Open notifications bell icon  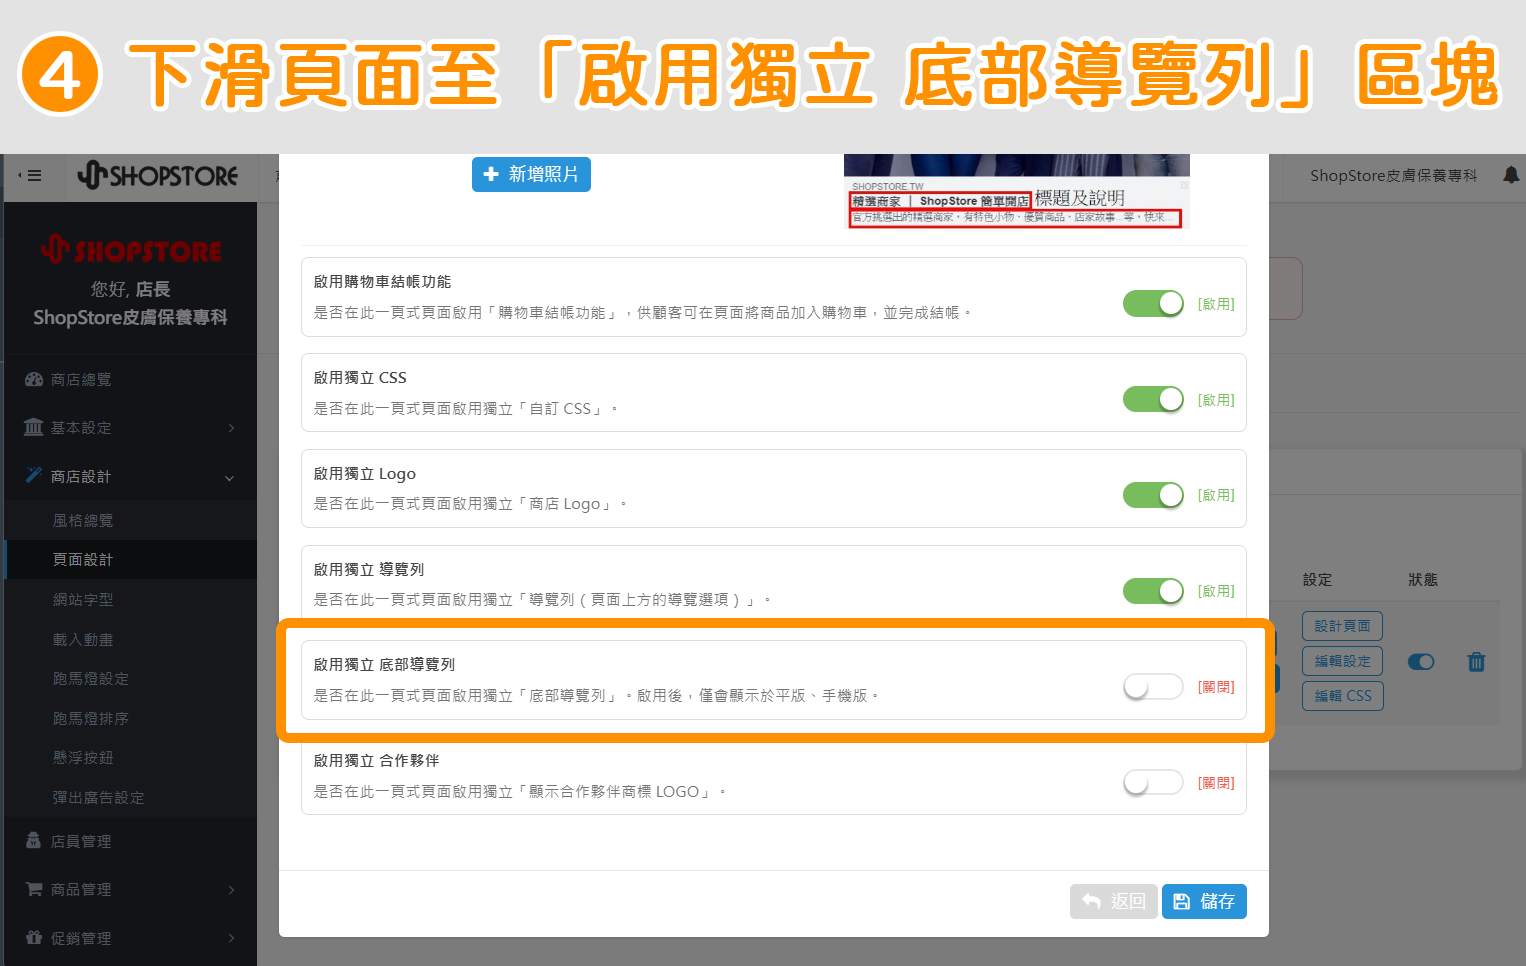tap(1511, 175)
